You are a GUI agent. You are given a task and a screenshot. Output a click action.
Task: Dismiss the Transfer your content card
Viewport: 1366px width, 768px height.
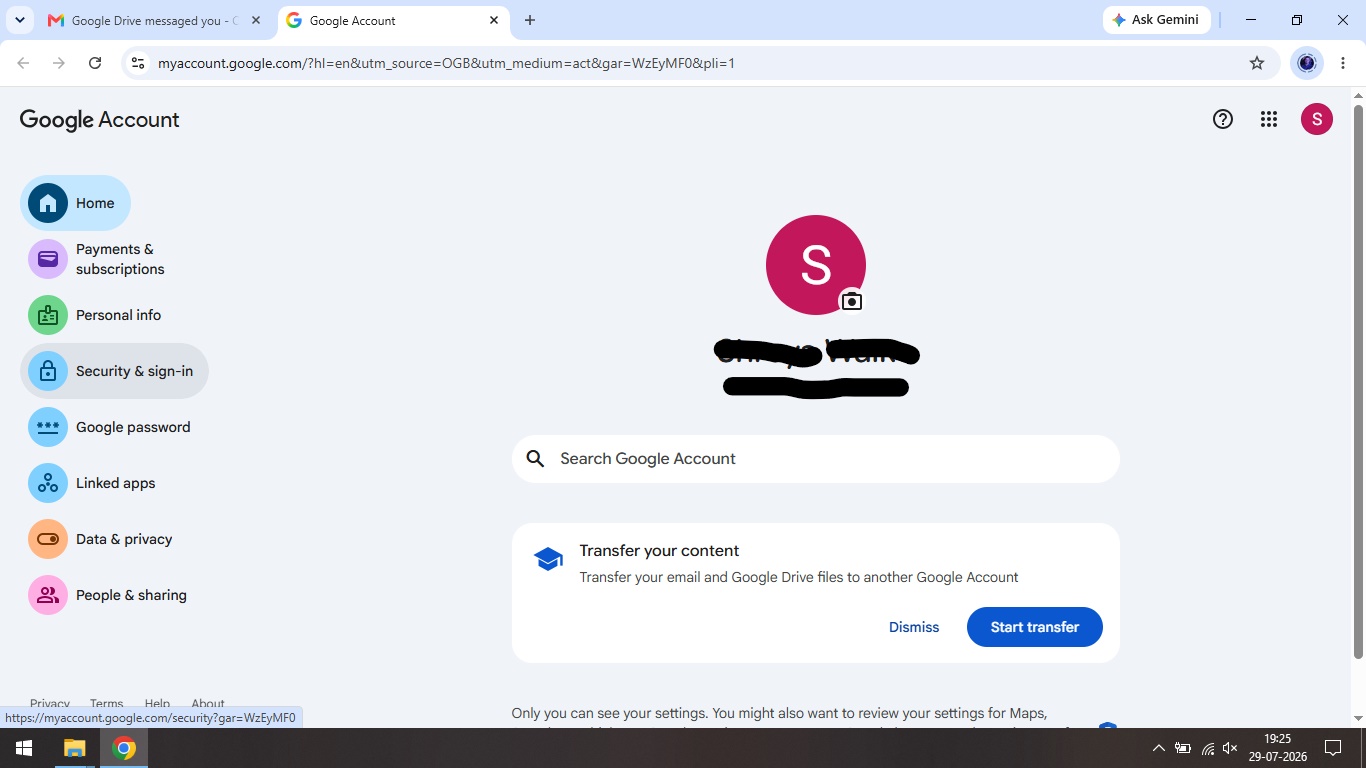914,627
